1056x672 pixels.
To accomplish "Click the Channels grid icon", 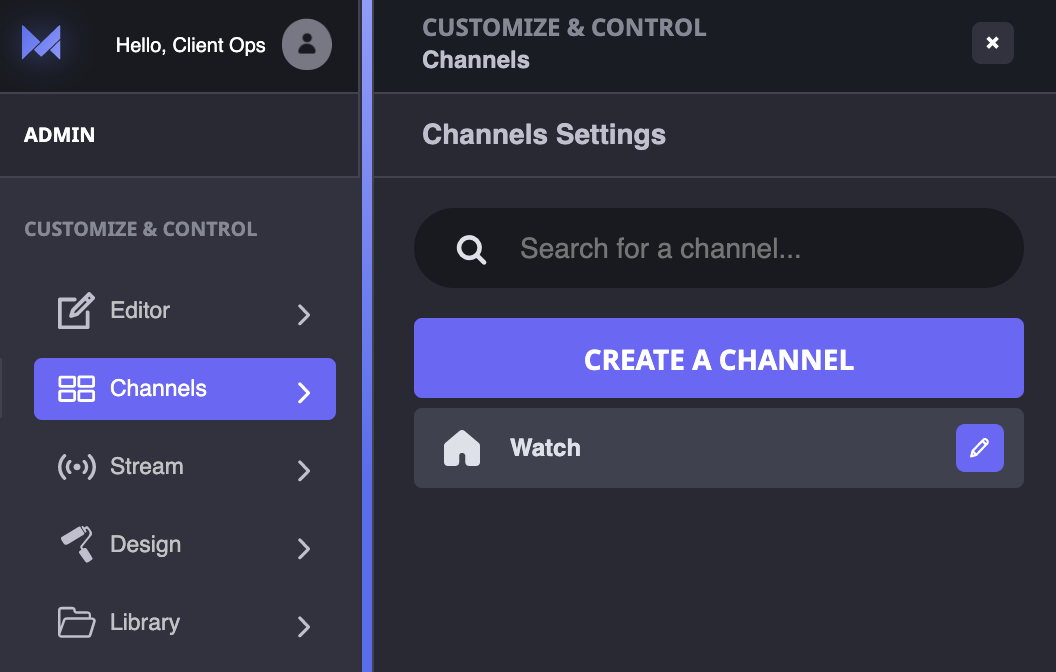I will [x=76, y=389].
